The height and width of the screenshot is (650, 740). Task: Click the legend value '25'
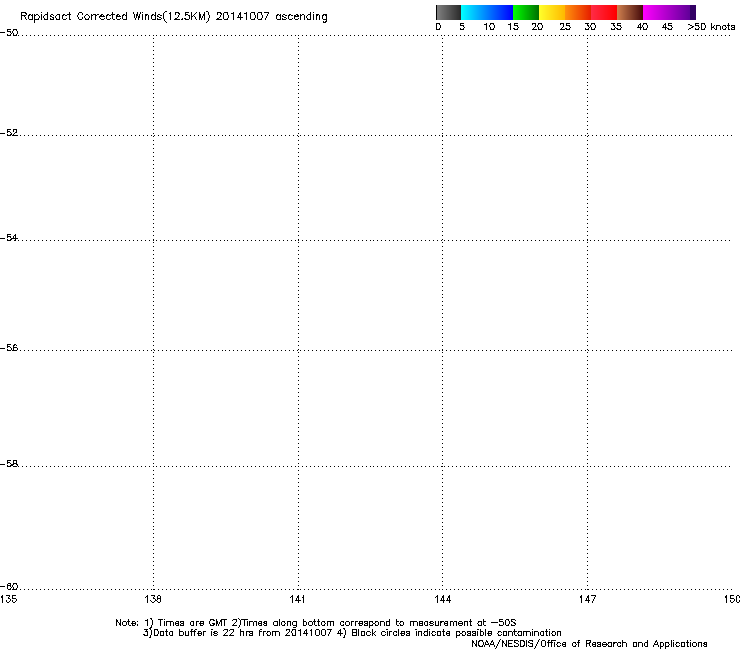pos(565,27)
